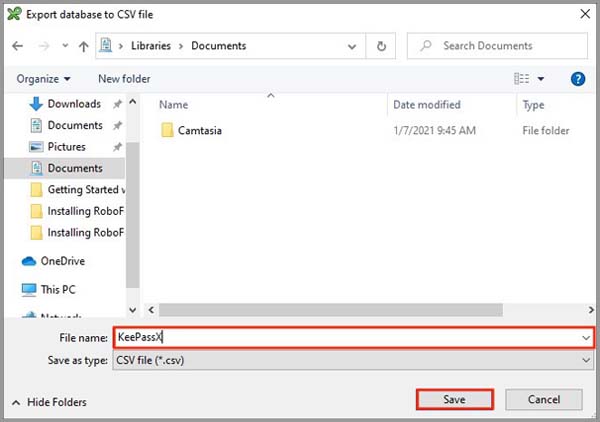Click the Camtasia folder icon
600x422 pixels.
pos(167,130)
